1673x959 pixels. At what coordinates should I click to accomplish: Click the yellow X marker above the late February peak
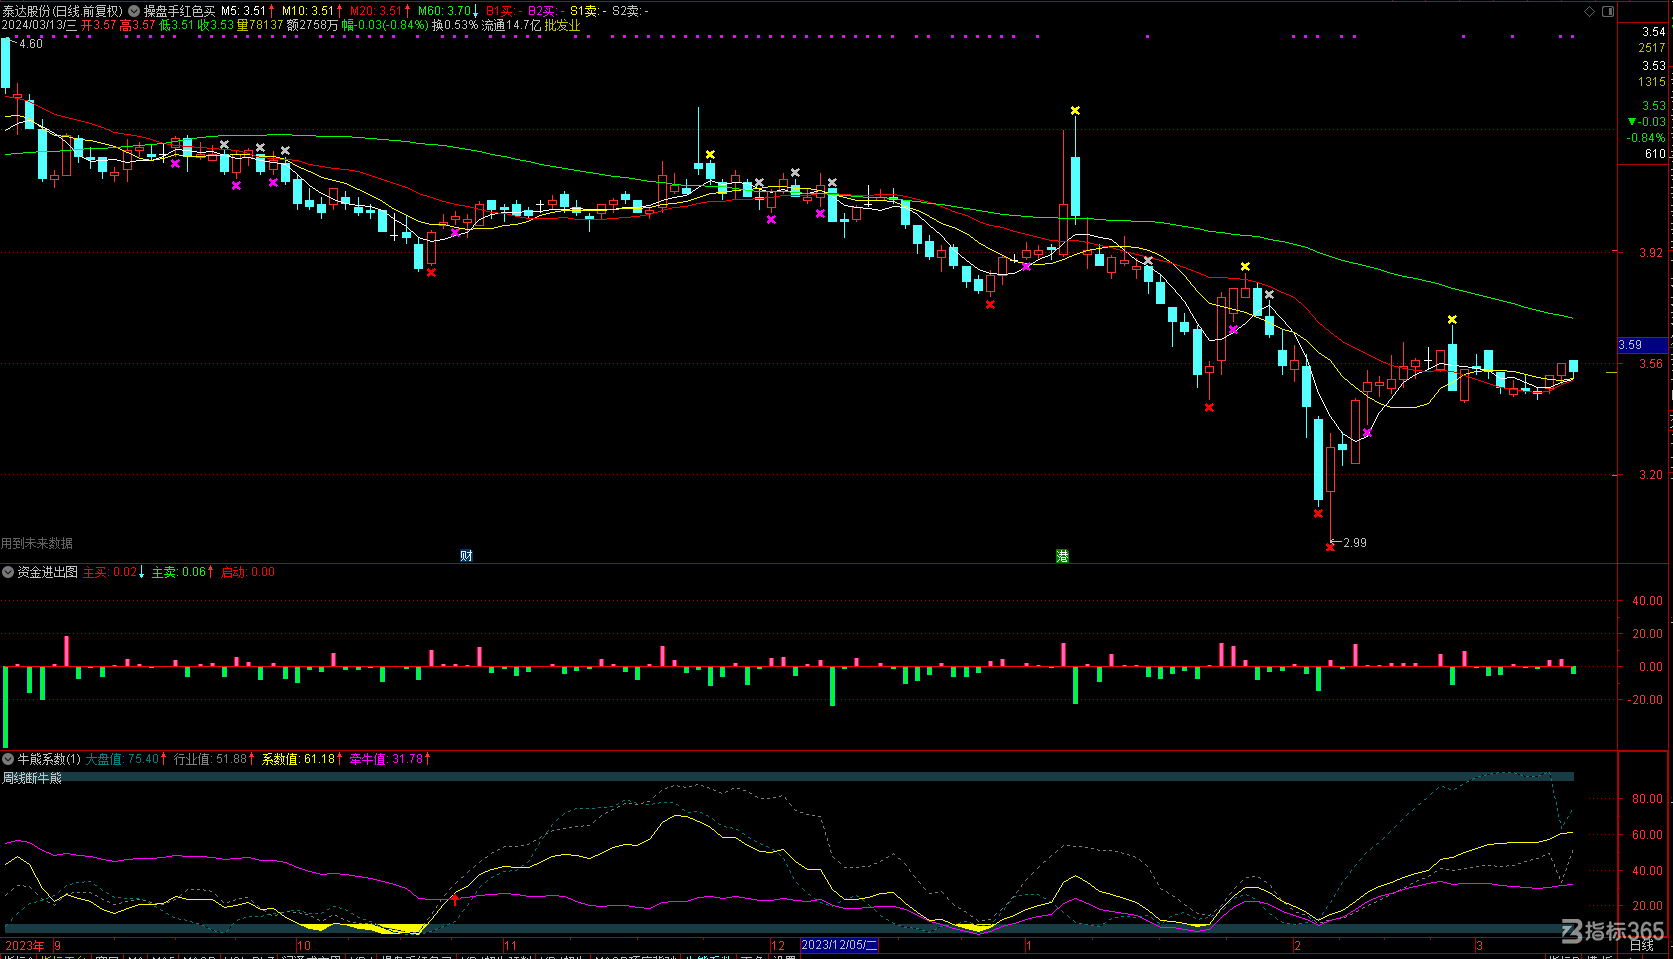click(1452, 319)
